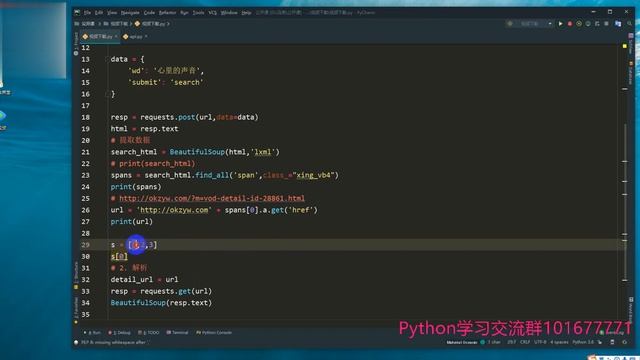Click the CRLF line separator in status bar

524,342
